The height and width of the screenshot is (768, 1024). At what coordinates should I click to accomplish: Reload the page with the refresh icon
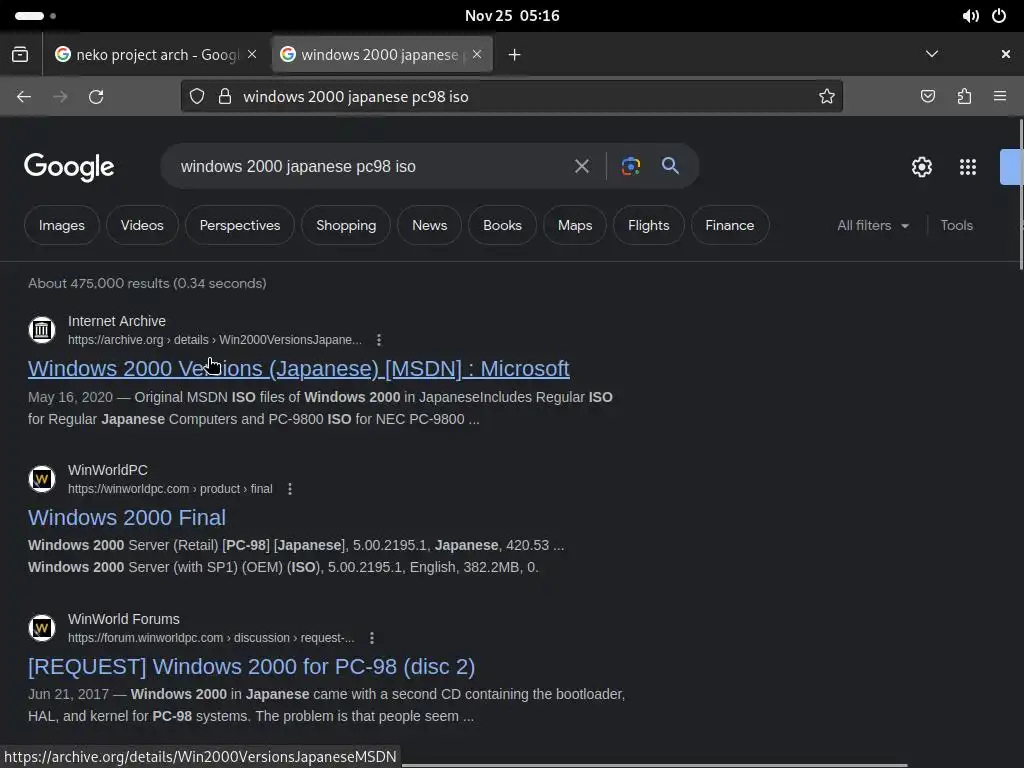coord(96,97)
